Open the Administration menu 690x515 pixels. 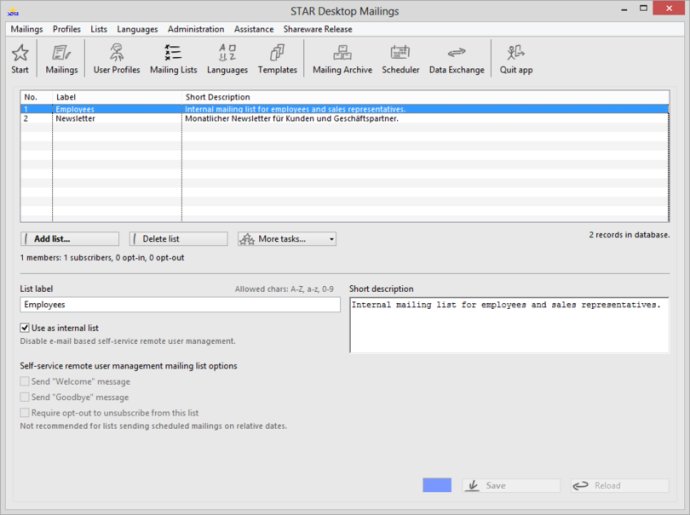[x=196, y=29]
